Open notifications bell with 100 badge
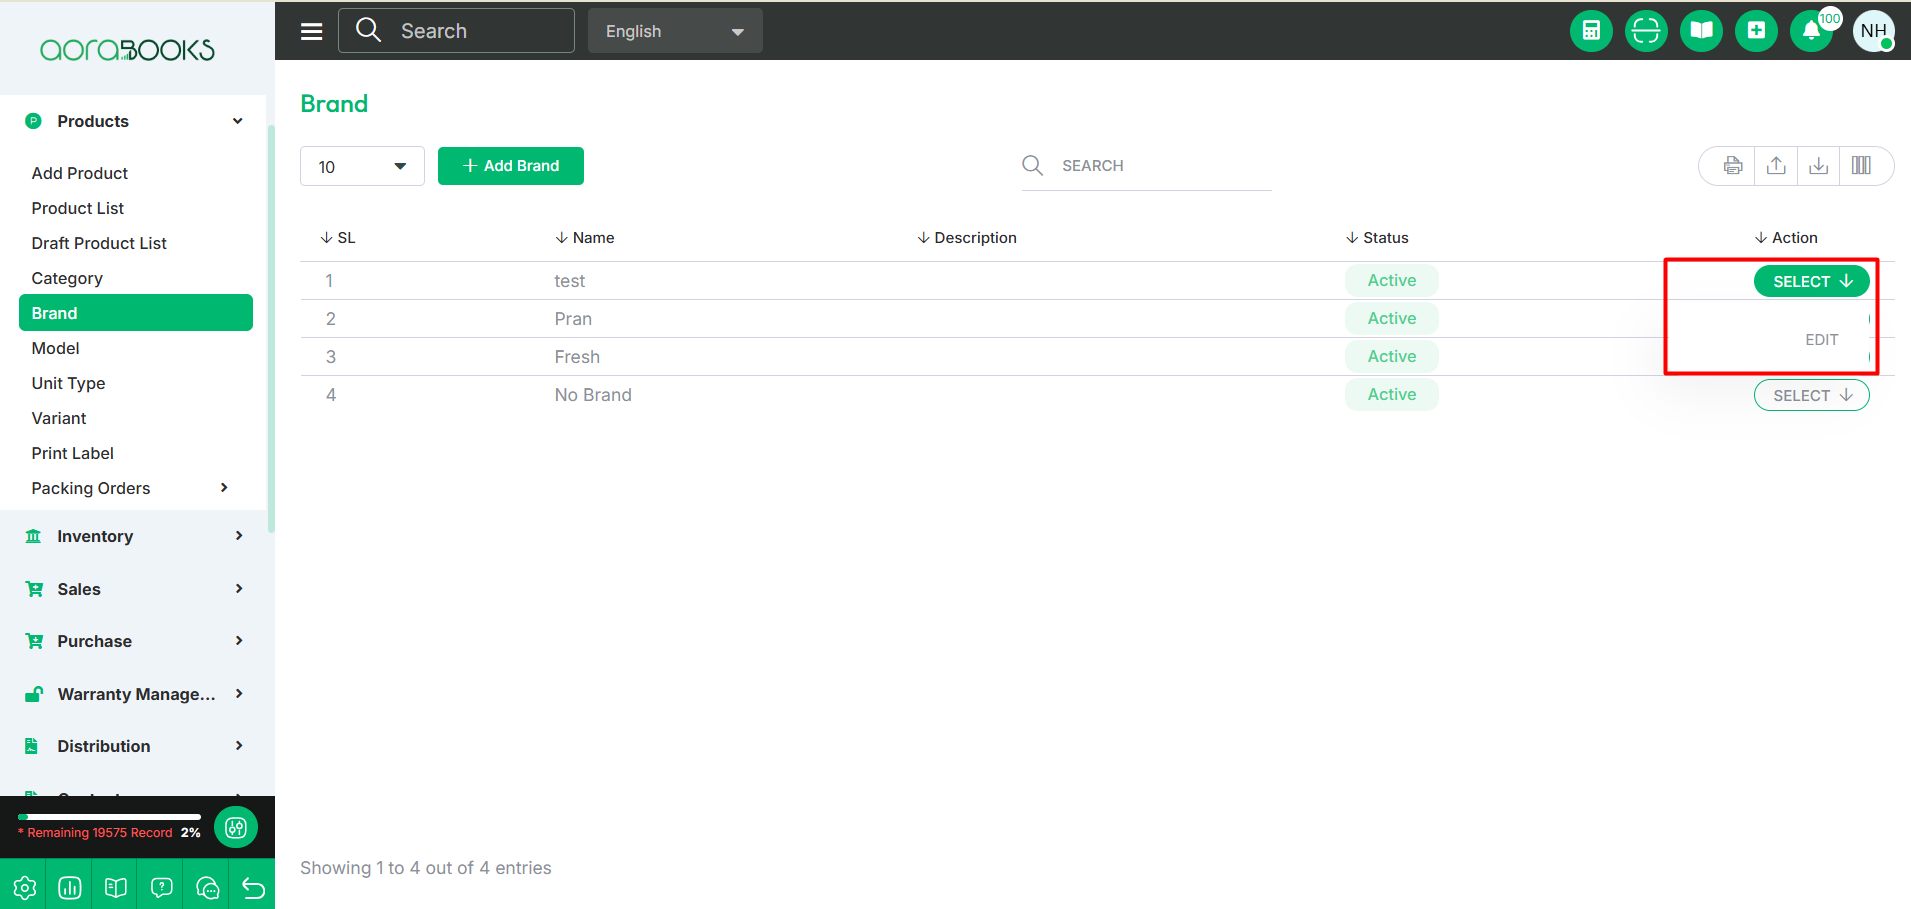1911x909 pixels. coord(1811,31)
